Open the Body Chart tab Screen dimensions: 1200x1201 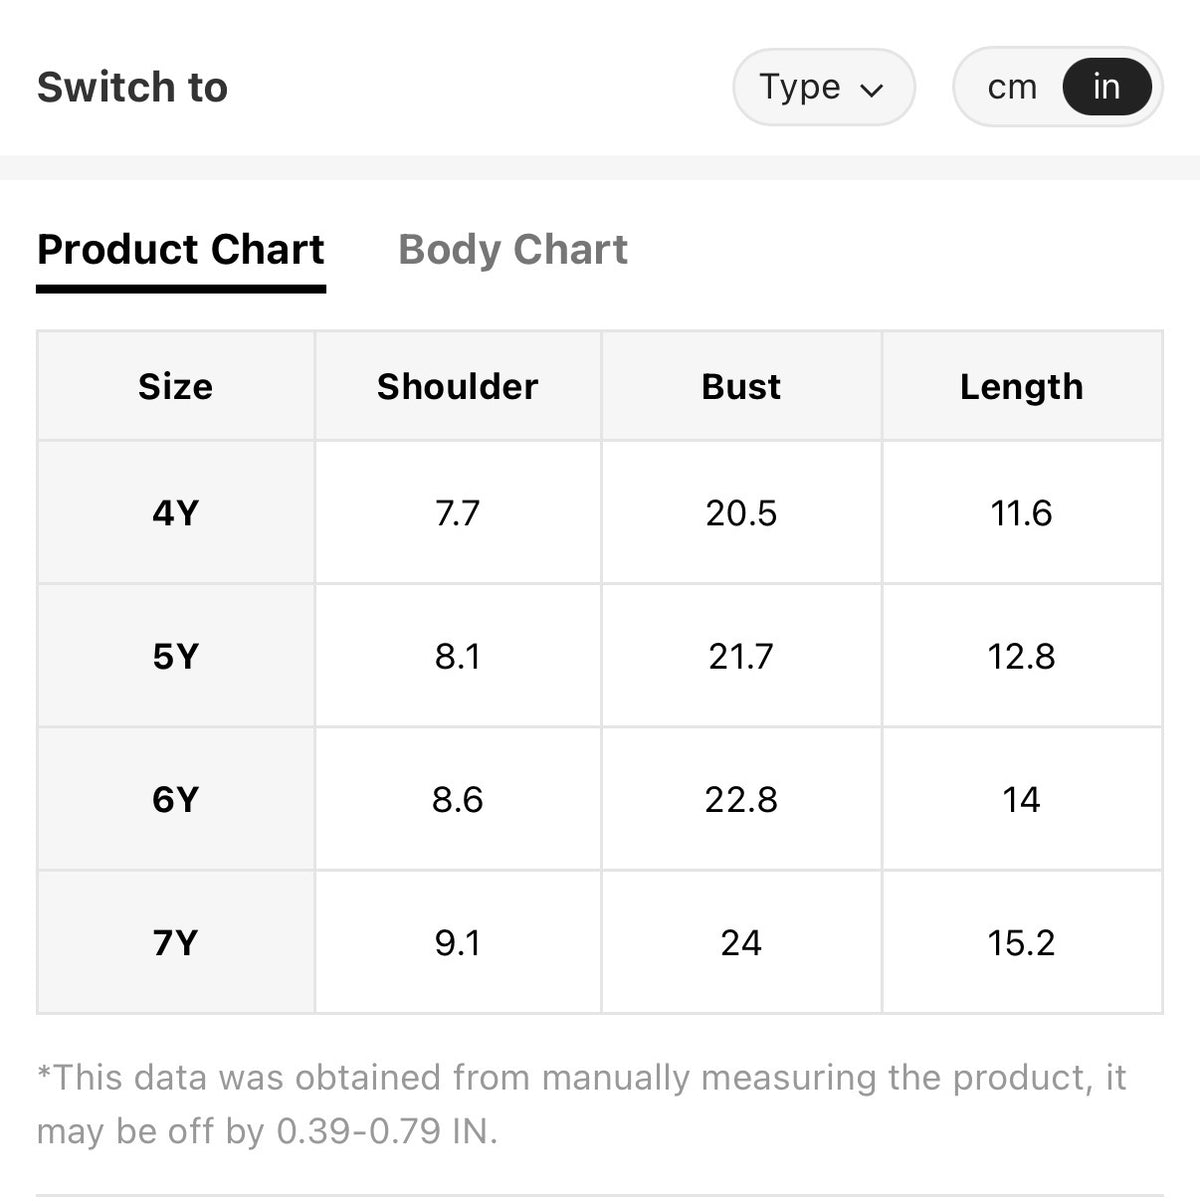click(513, 249)
